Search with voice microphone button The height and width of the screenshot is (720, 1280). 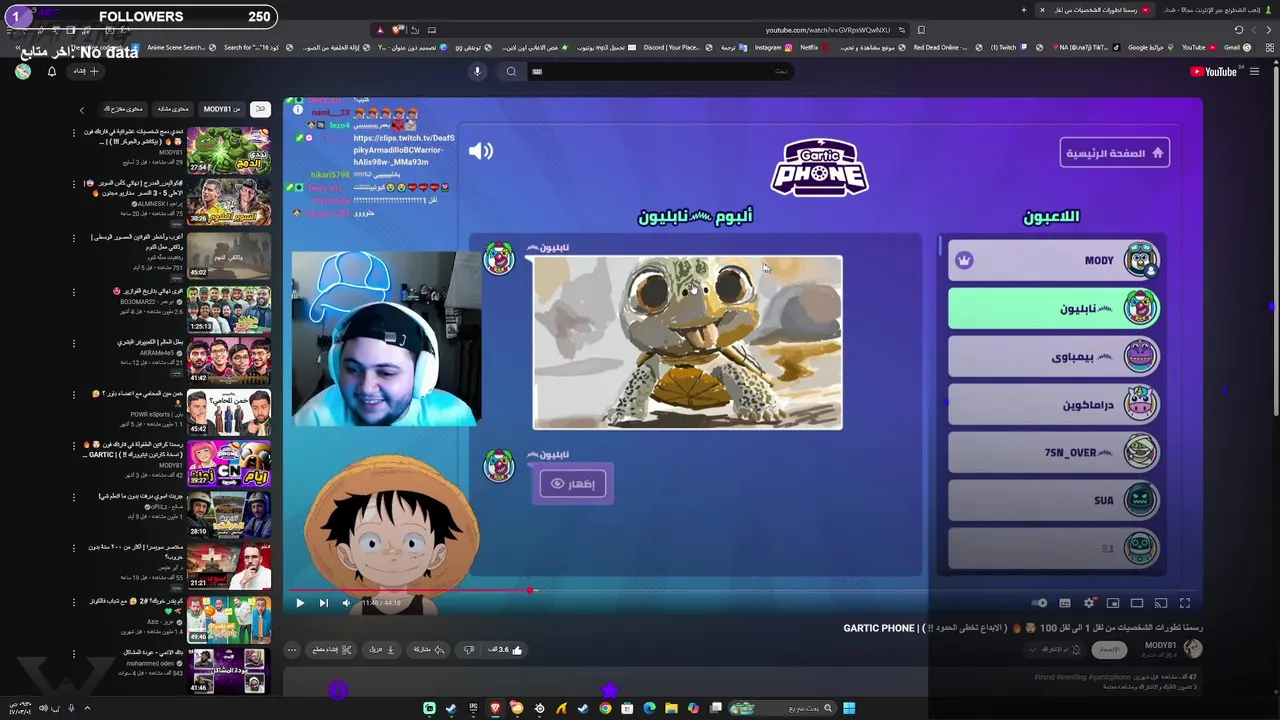pyautogui.click(x=477, y=71)
